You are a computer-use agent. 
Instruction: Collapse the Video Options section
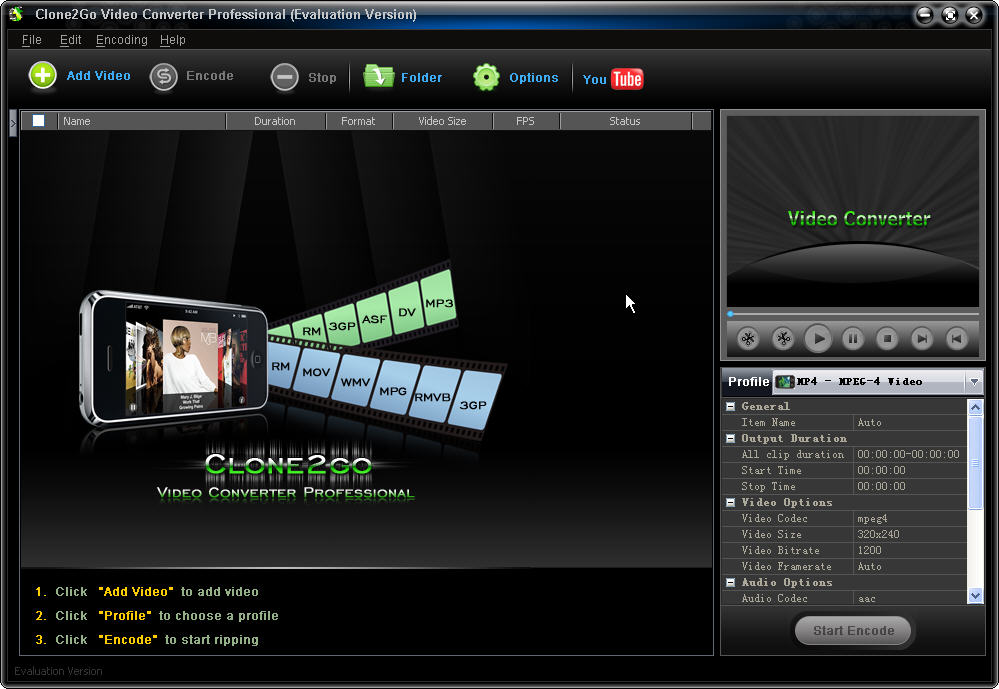point(731,503)
